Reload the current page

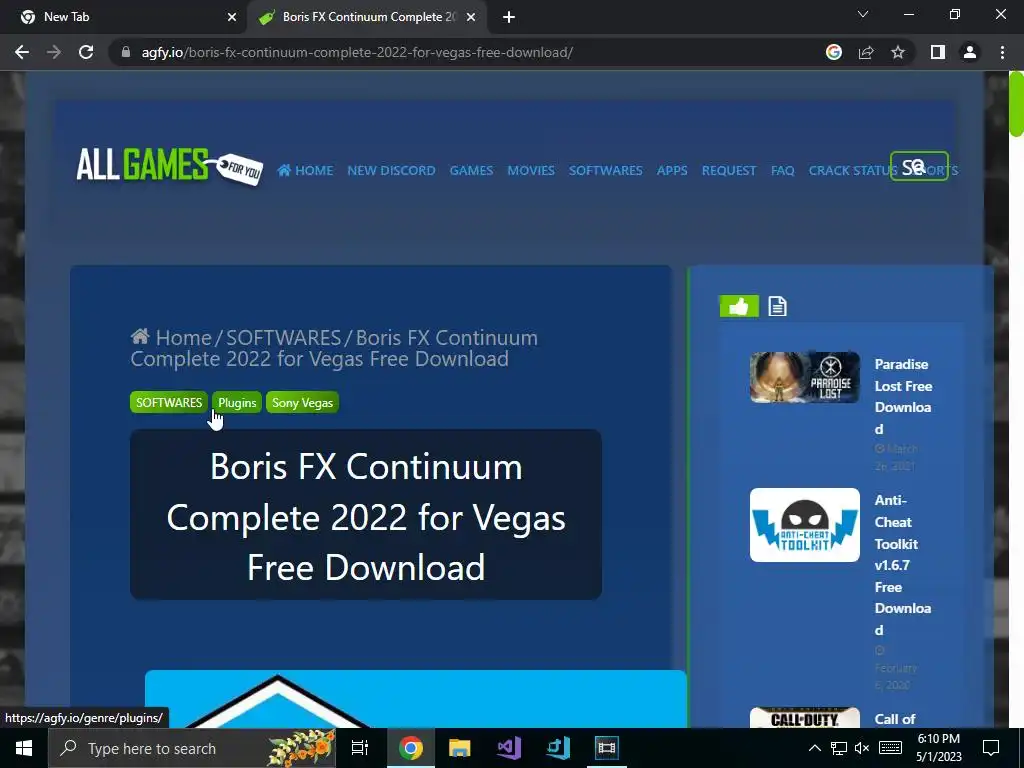point(86,52)
